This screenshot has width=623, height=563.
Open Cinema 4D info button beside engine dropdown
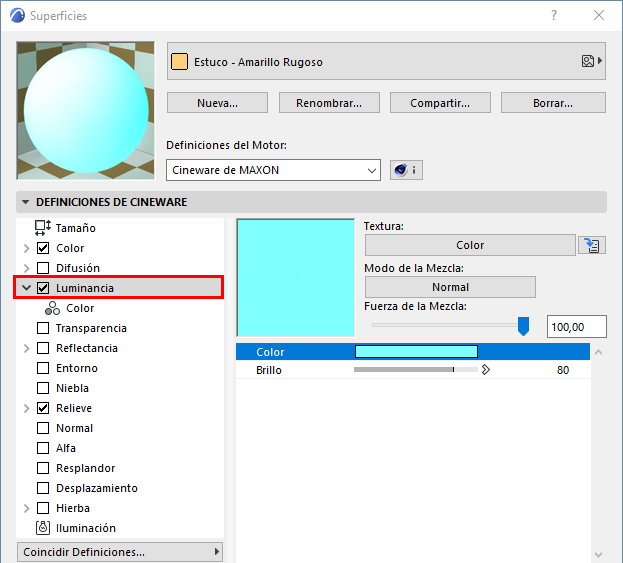pos(406,170)
